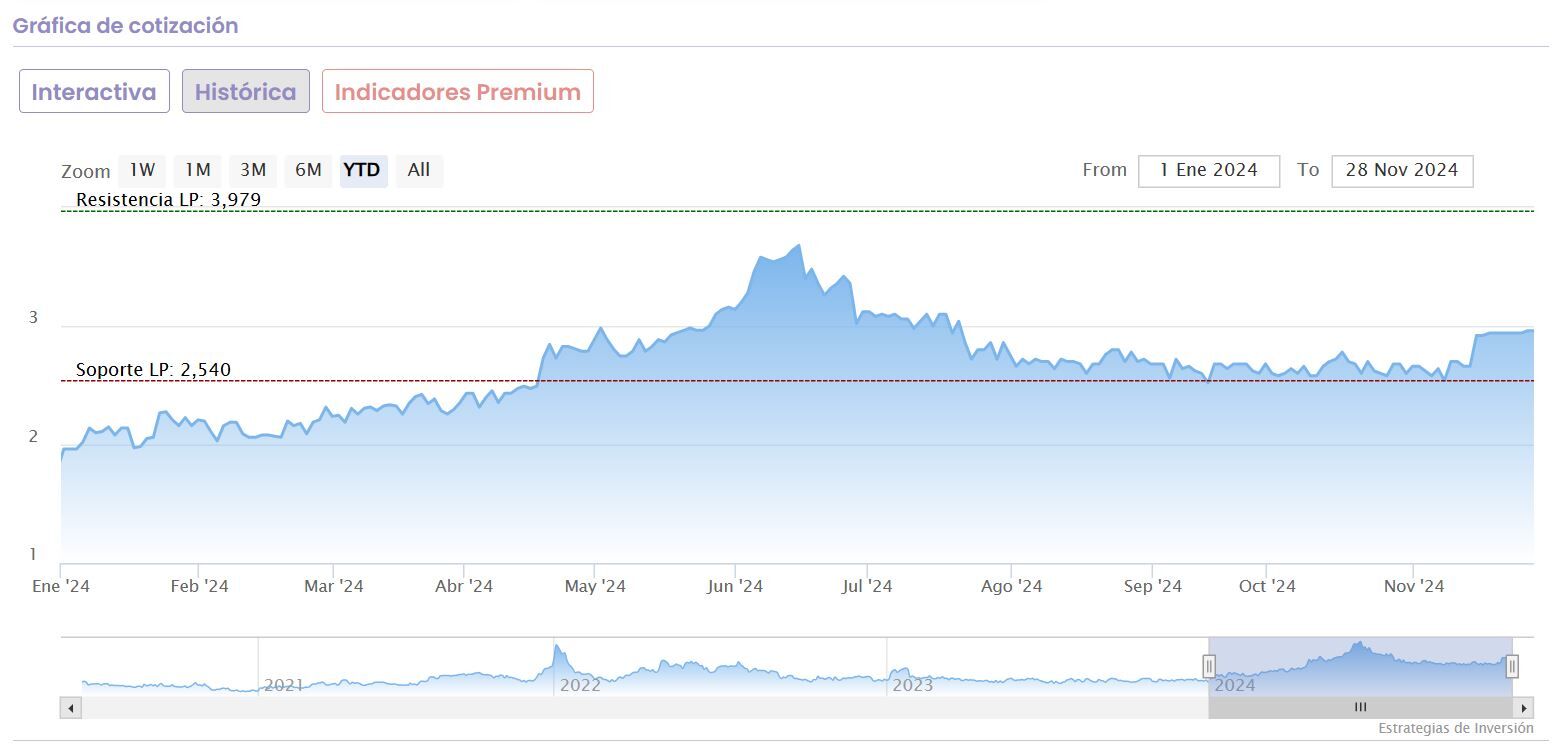Click the right scroll arrow of navigator
This screenshot has width=1556, height=749.
click(1525, 708)
